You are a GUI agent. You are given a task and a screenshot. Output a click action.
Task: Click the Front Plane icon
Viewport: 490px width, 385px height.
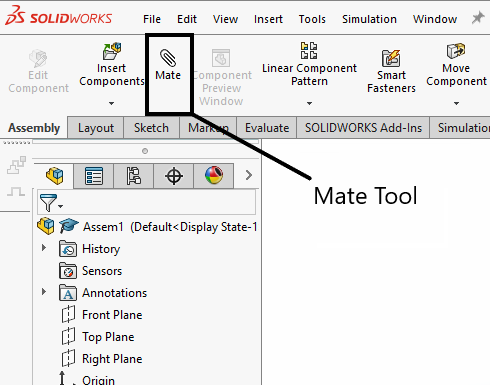click(68, 314)
